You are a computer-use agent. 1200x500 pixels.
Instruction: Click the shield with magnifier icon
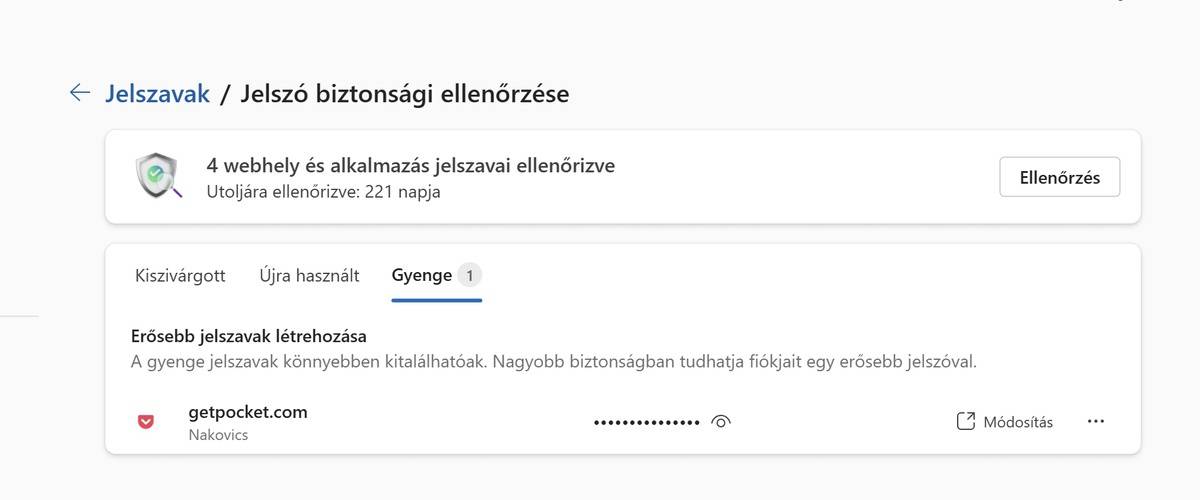point(158,176)
